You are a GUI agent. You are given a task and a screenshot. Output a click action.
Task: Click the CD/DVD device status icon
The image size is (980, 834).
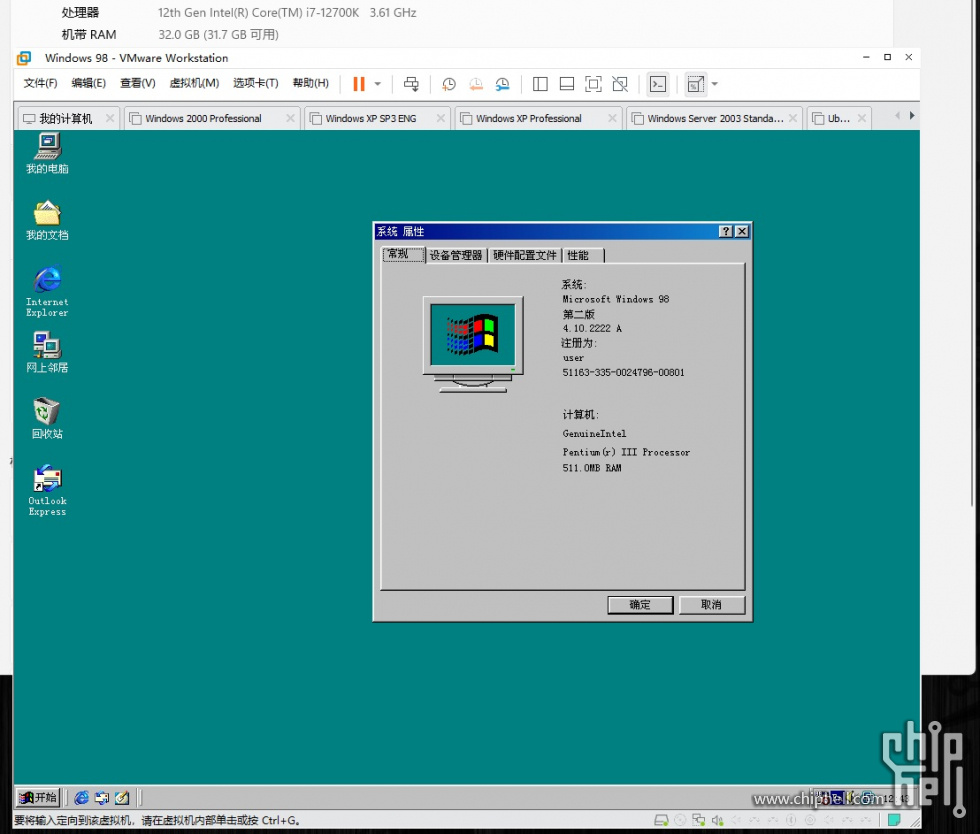(680, 820)
